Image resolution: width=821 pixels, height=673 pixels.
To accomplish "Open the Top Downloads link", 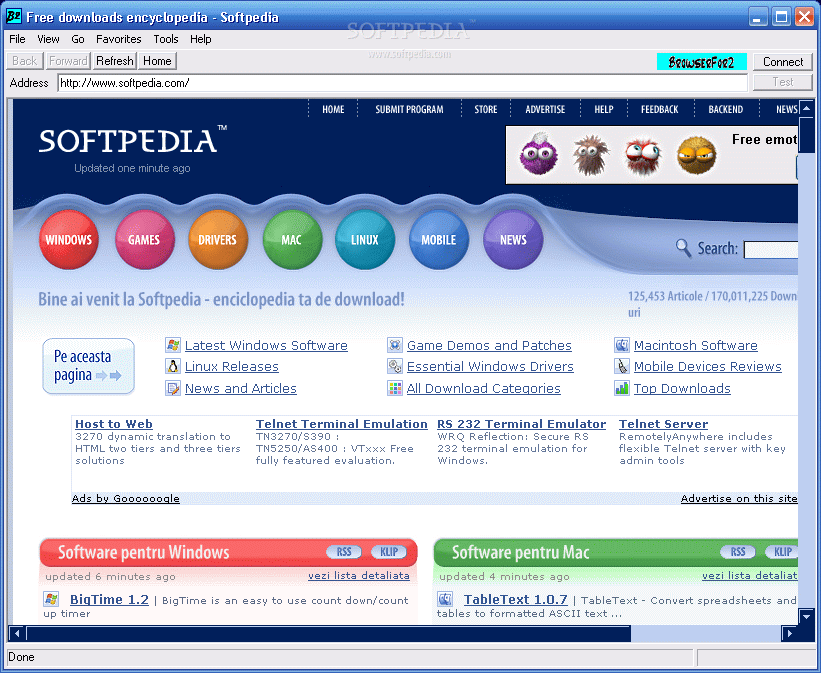I will 682,389.
